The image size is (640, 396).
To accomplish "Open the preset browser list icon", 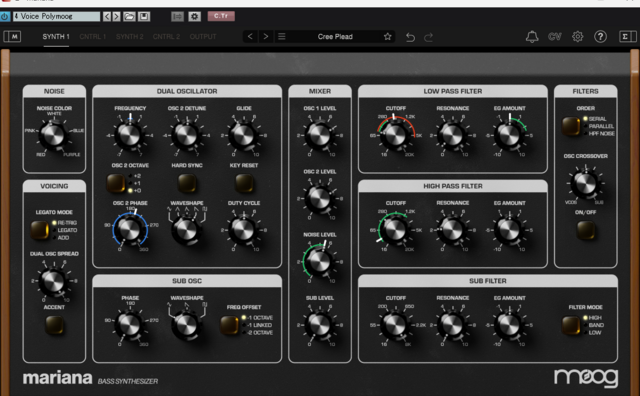I will point(282,37).
